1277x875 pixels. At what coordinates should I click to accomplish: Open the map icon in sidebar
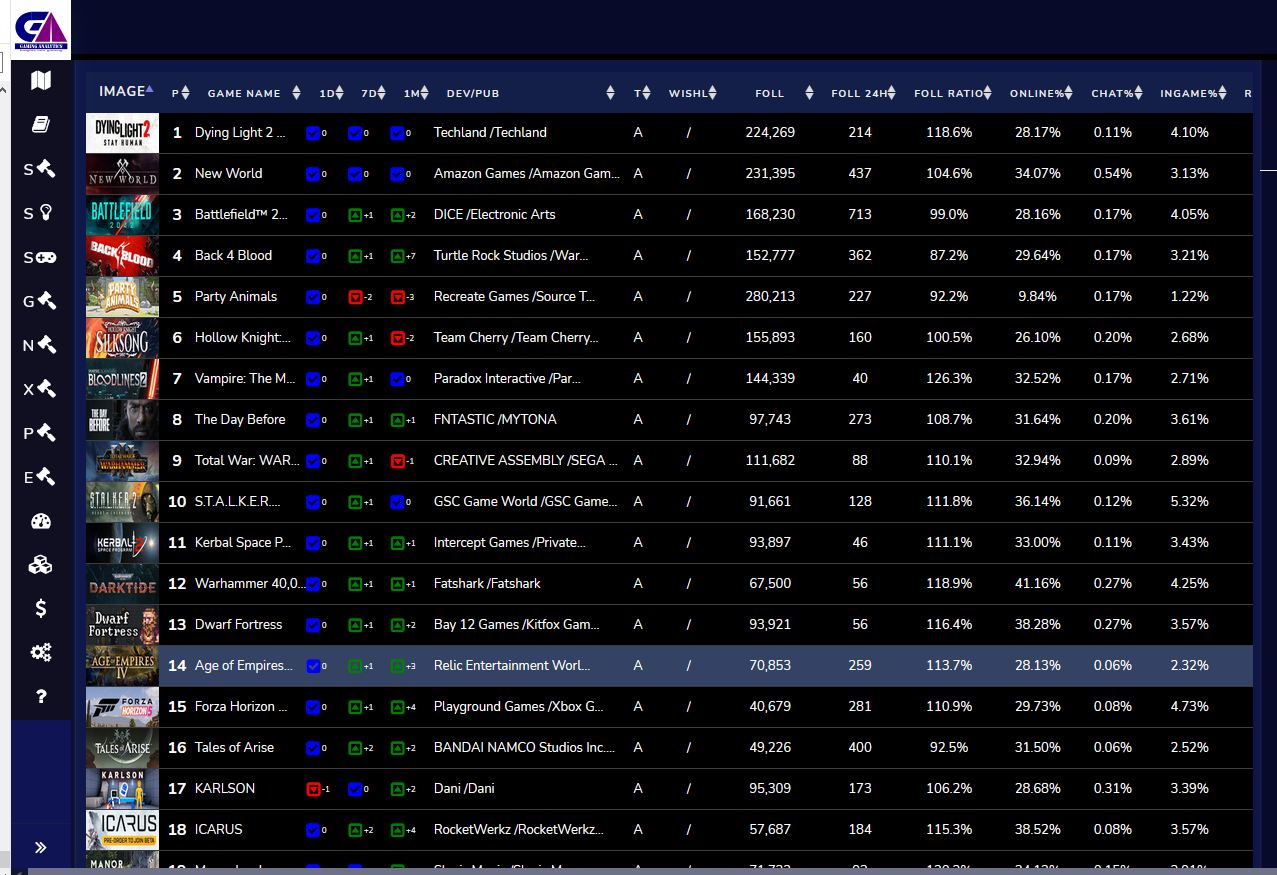pos(41,80)
